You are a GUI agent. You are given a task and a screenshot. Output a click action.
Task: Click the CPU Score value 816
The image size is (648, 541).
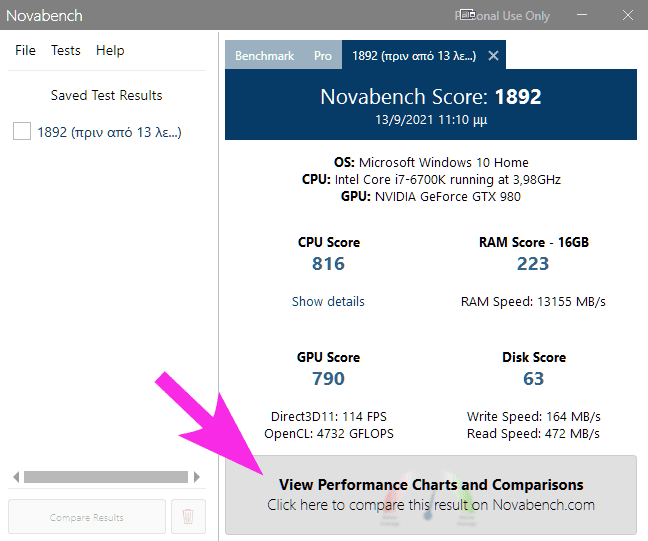click(x=328, y=264)
